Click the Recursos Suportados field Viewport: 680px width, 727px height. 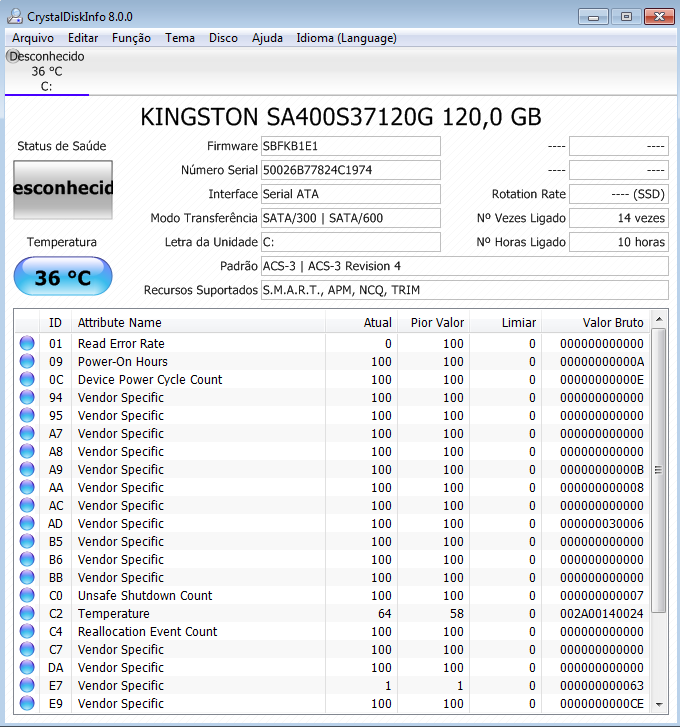point(464,290)
